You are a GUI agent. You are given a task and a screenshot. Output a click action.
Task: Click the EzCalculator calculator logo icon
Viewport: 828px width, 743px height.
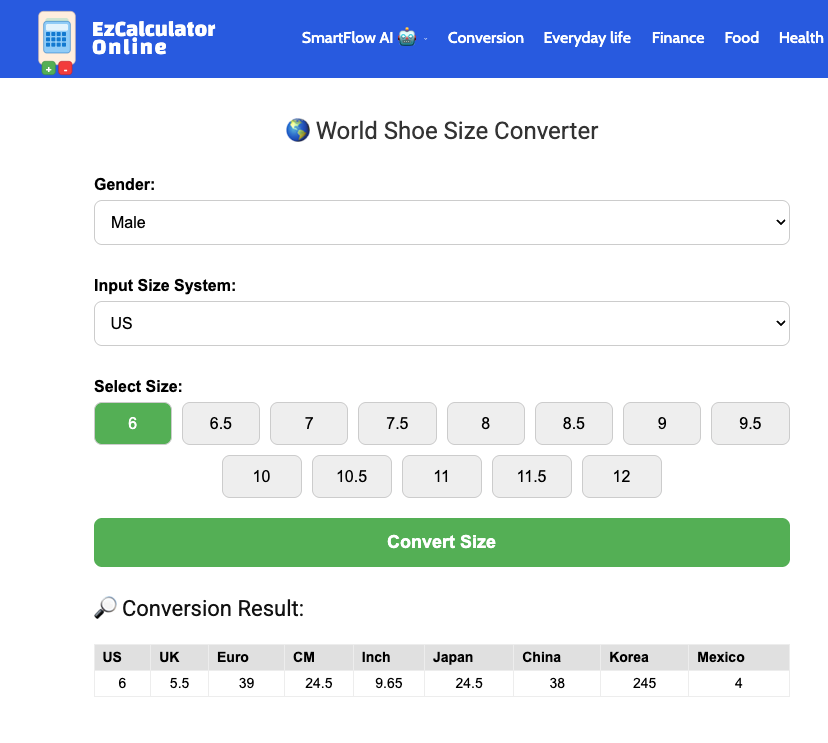(x=57, y=42)
